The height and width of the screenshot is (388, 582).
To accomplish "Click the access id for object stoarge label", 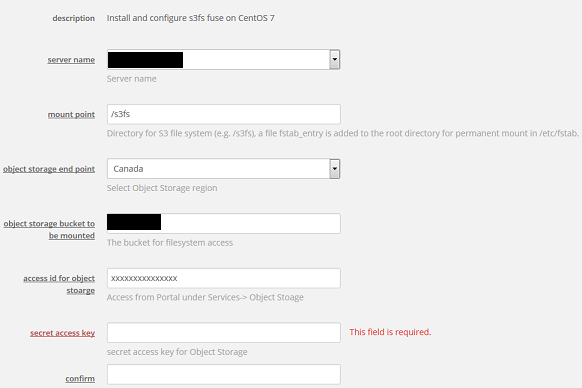I will [59, 284].
